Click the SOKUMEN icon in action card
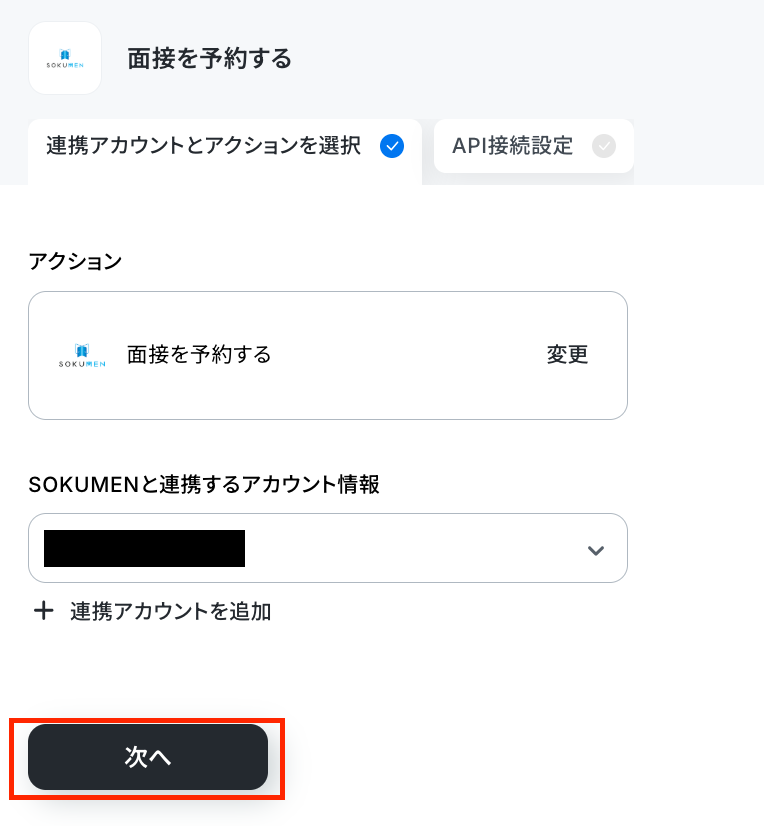The image size is (764, 826). (82, 356)
